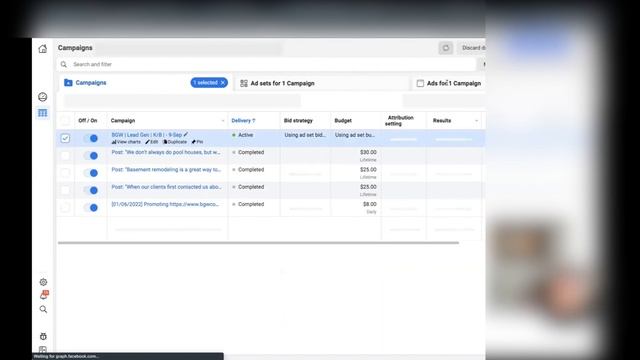Click Duplicate under BGW campaign
Viewport: 640px width, 360px height.
pos(175,142)
